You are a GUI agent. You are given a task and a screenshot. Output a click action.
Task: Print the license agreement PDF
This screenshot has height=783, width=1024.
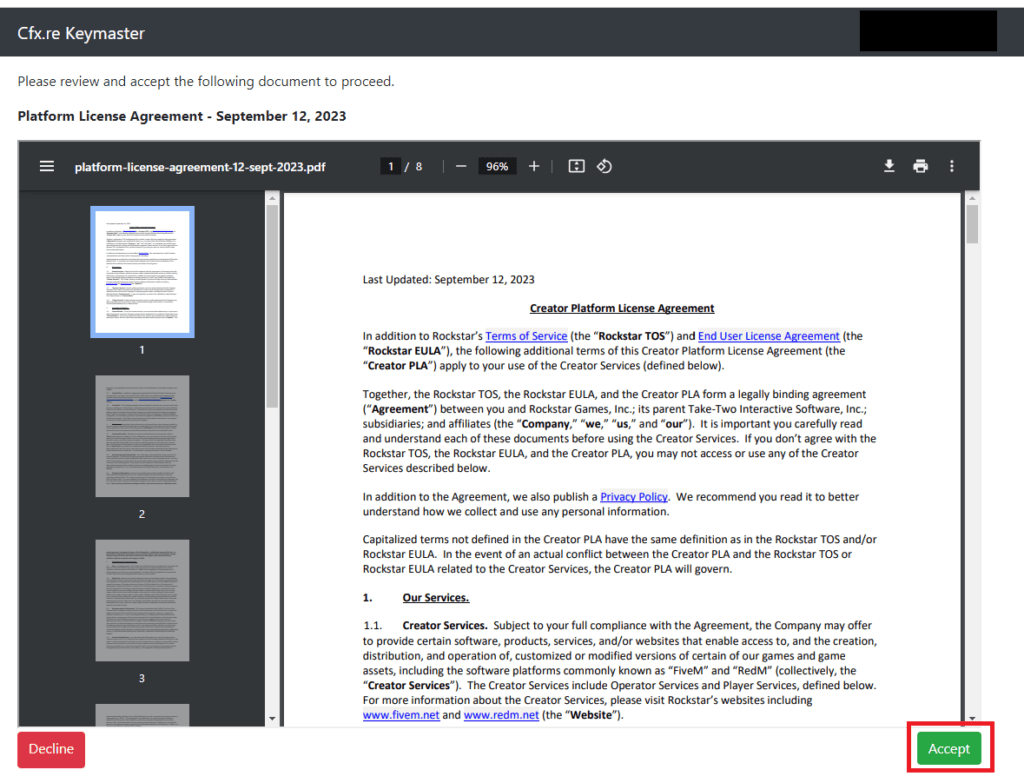tap(921, 167)
